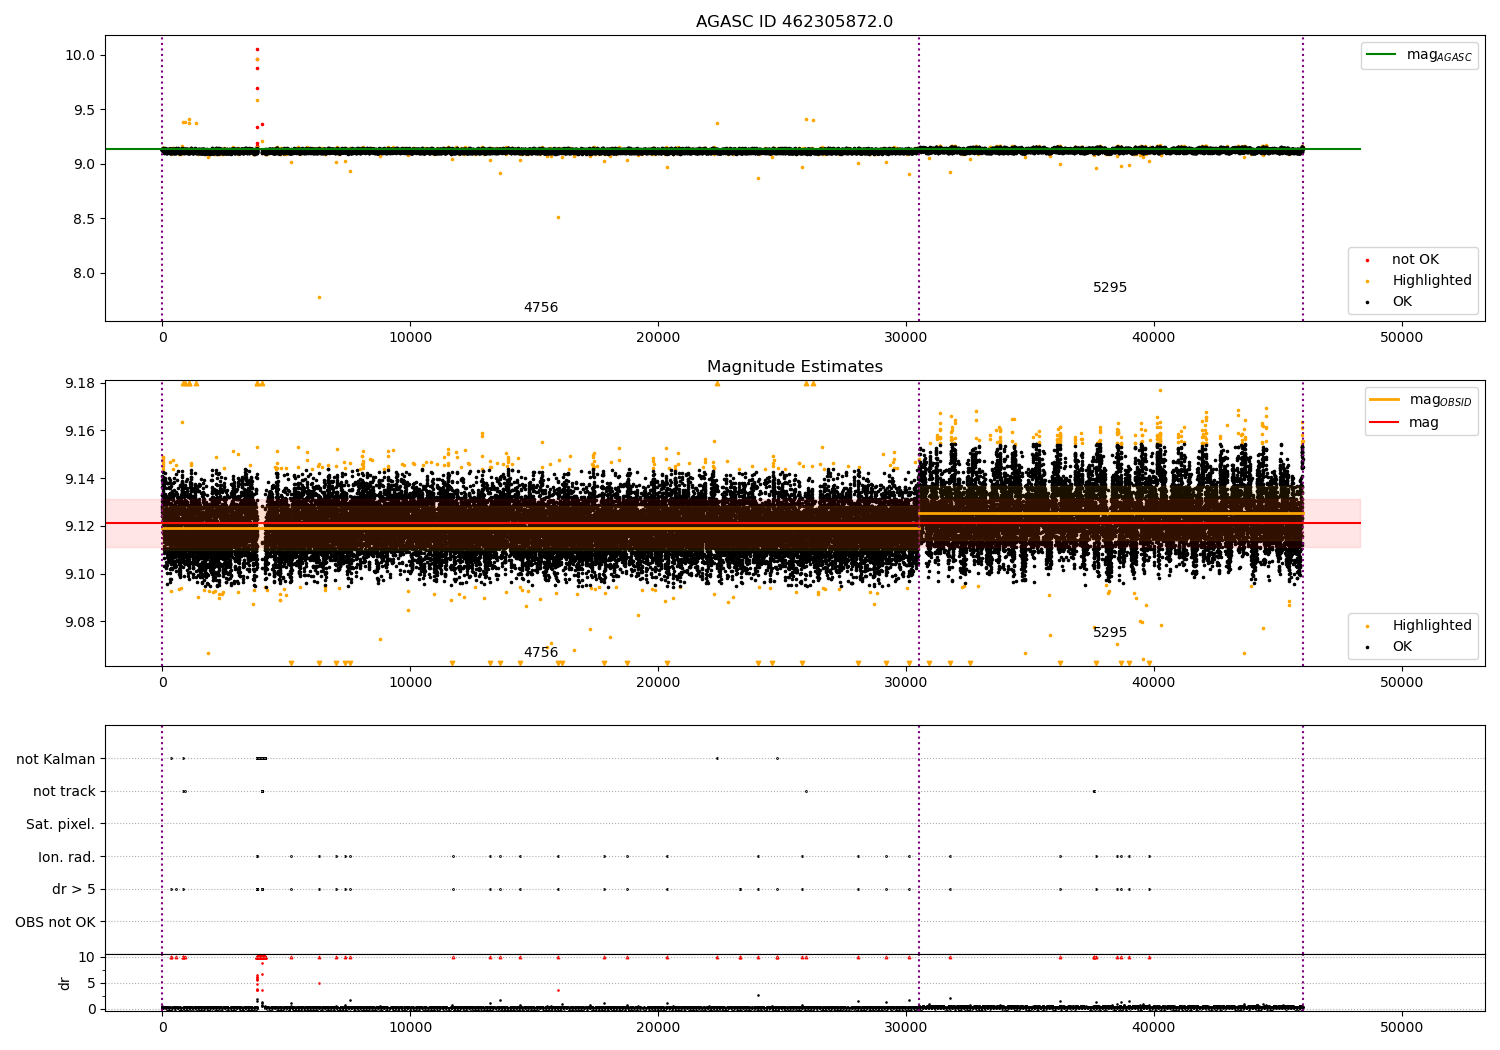Click the '4756' obsid label in AGASC ID plot

[541, 308]
